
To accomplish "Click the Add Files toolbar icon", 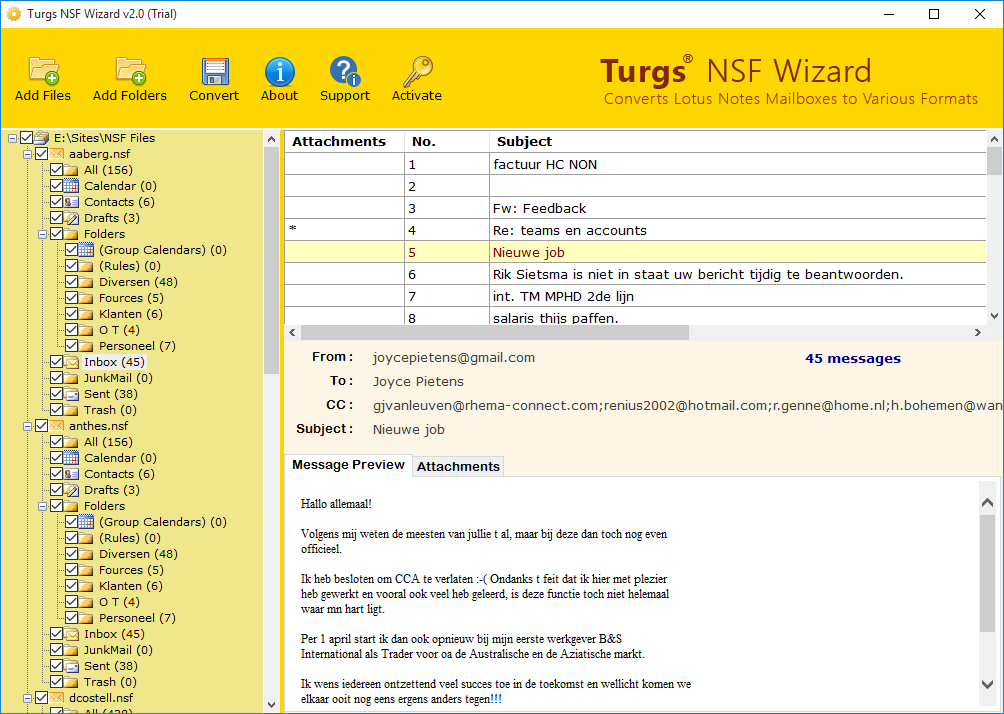I will (44, 71).
